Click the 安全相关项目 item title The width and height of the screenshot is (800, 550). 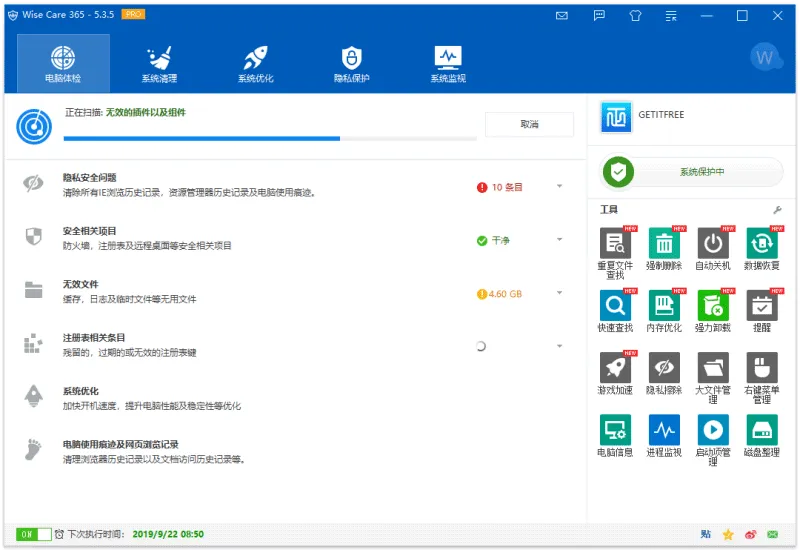pyautogui.click(x=90, y=231)
